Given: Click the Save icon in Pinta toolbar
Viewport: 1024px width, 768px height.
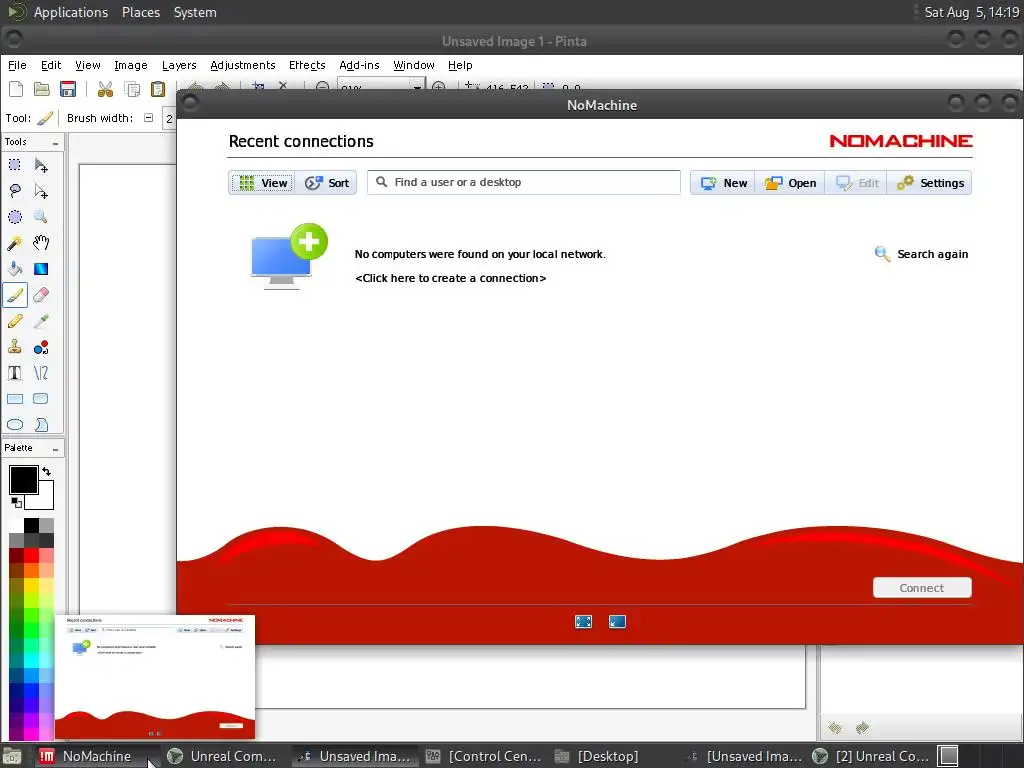Looking at the screenshot, I should pyautogui.click(x=68, y=89).
